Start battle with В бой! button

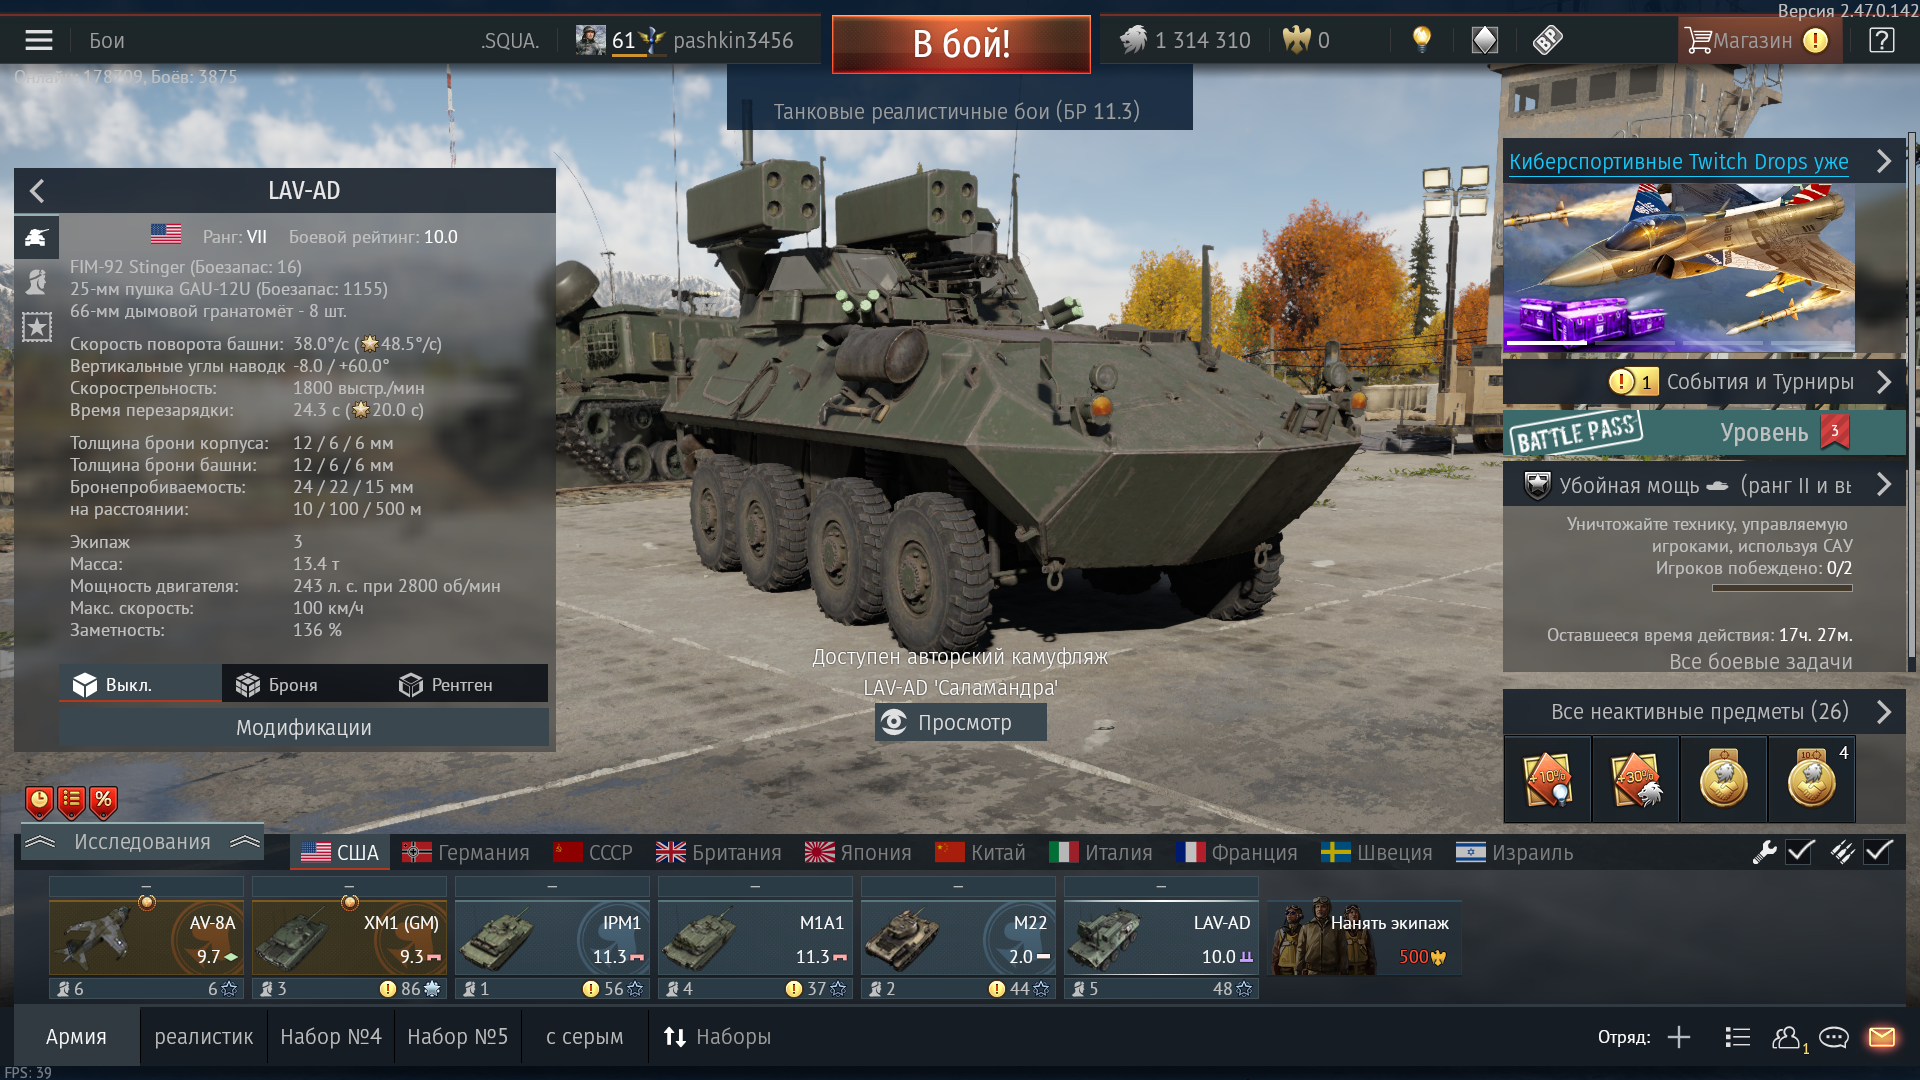coord(961,44)
